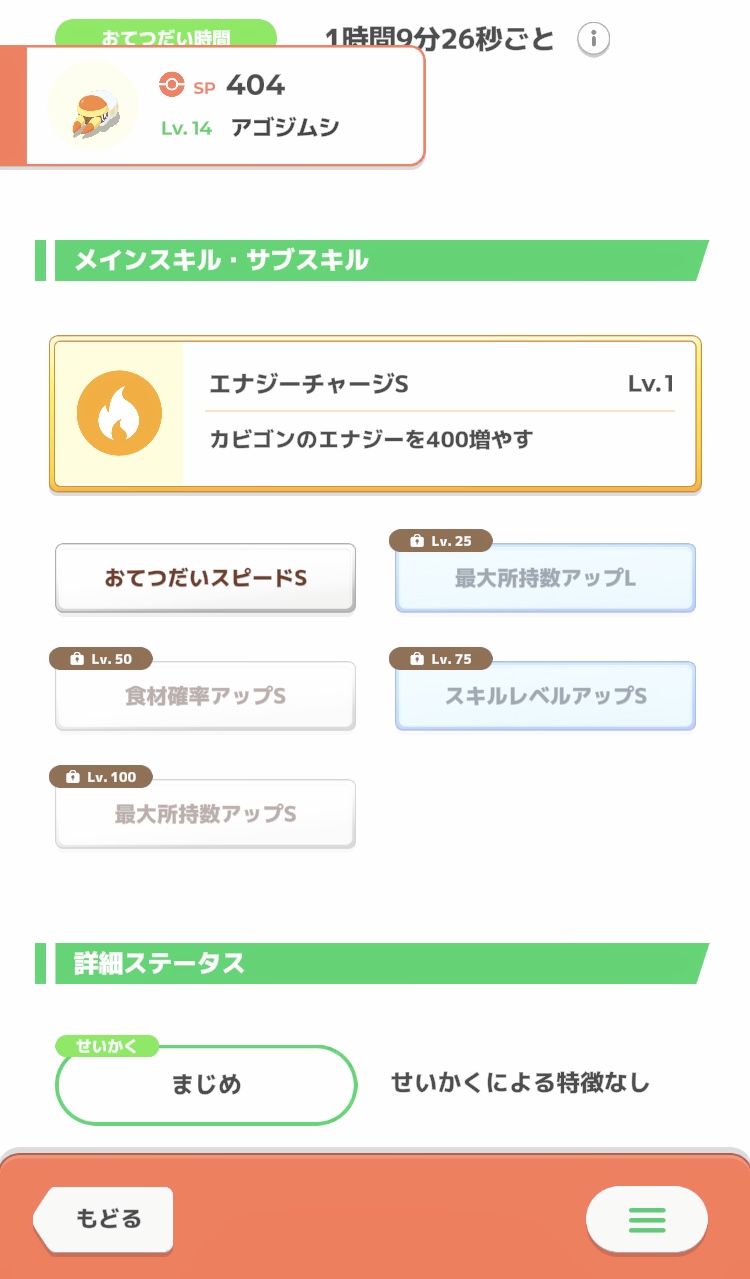Screen dimensions: 750x1279
Task: Tap the info icon beside helping time
Action: point(594,39)
